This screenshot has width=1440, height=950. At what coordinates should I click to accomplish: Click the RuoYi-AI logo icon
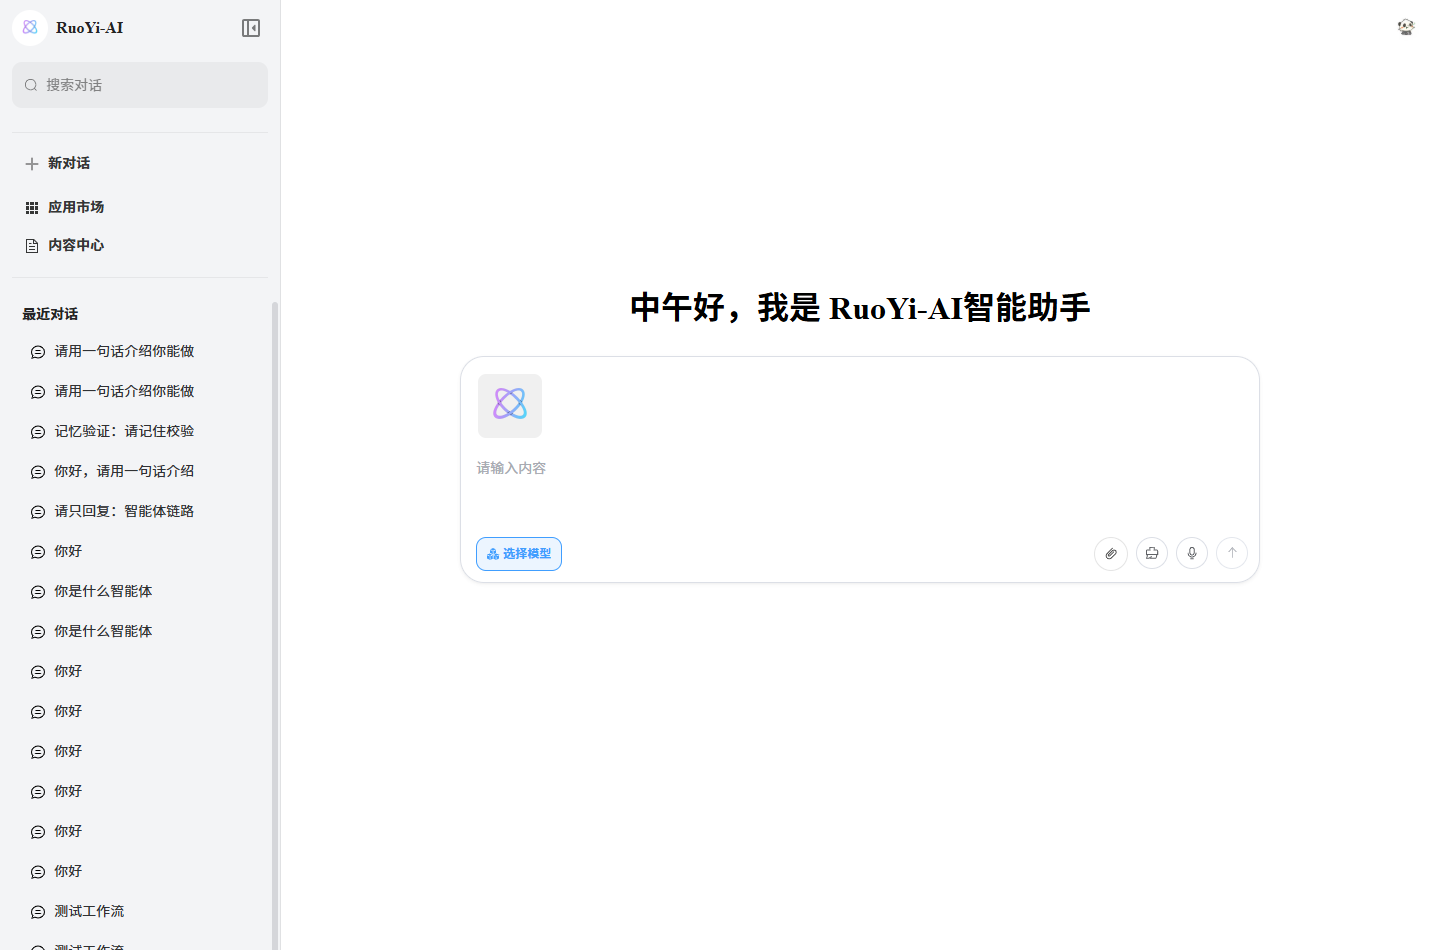[x=30, y=28]
